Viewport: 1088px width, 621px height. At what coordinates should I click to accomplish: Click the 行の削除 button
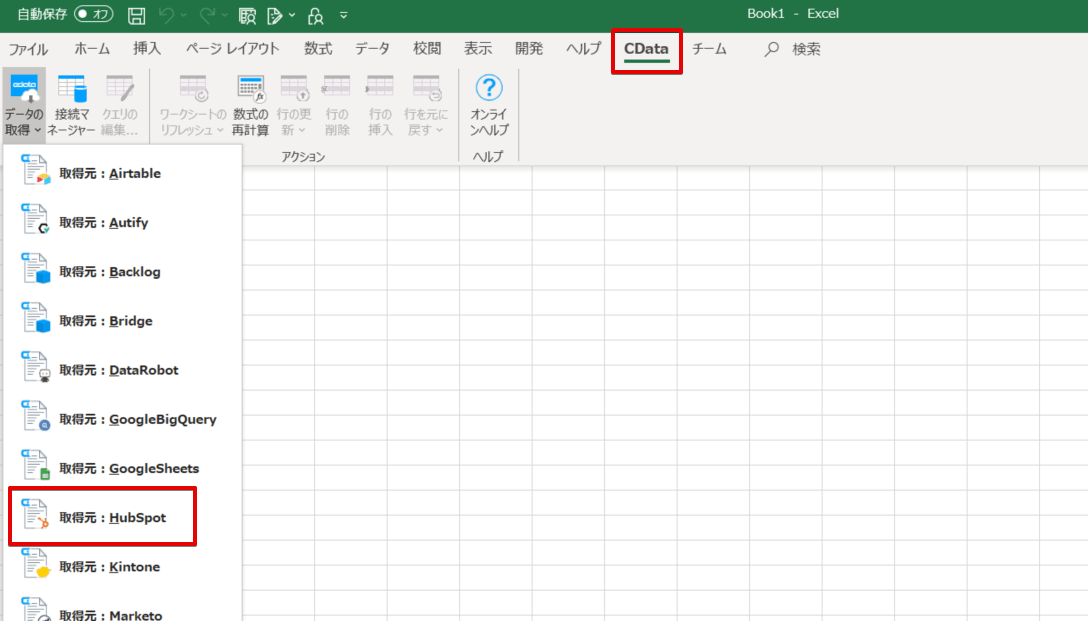click(x=337, y=105)
